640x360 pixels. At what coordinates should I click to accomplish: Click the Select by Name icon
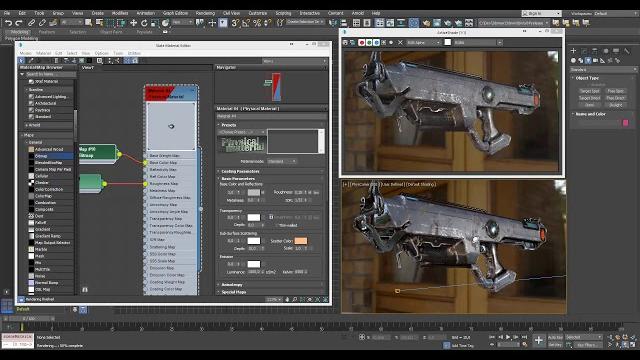pos(99,23)
